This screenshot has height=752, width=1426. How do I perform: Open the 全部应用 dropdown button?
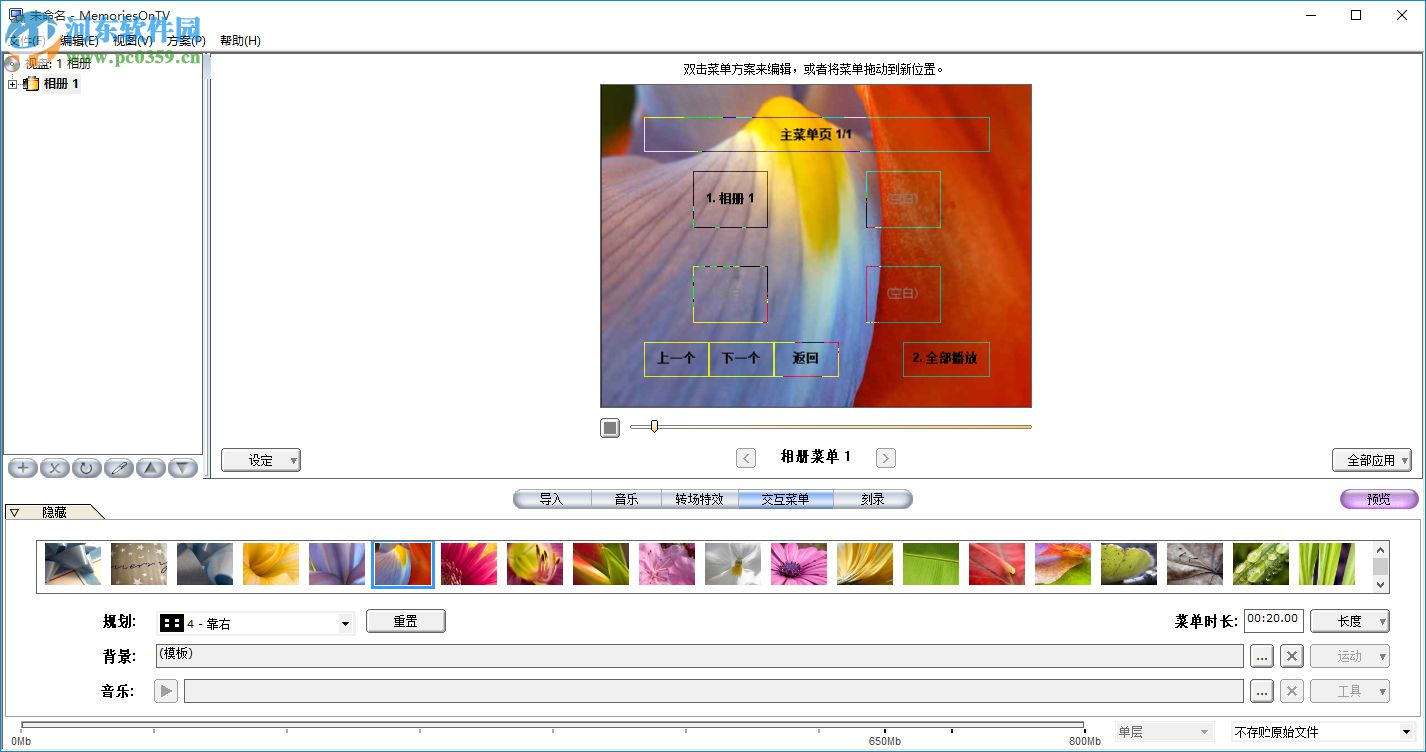tap(1371, 460)
